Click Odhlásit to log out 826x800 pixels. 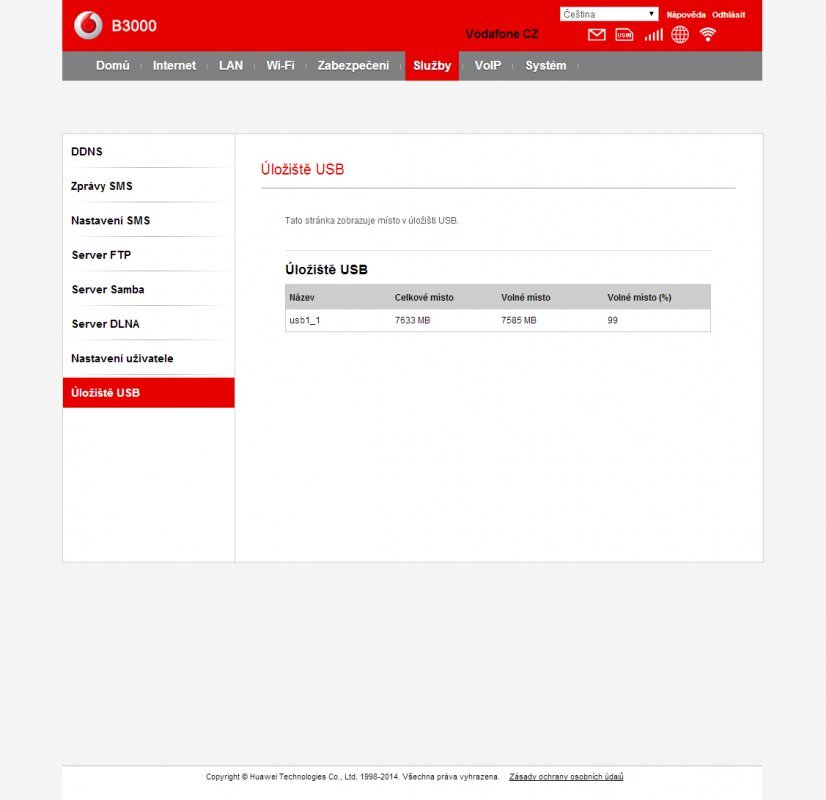(728, 15)
